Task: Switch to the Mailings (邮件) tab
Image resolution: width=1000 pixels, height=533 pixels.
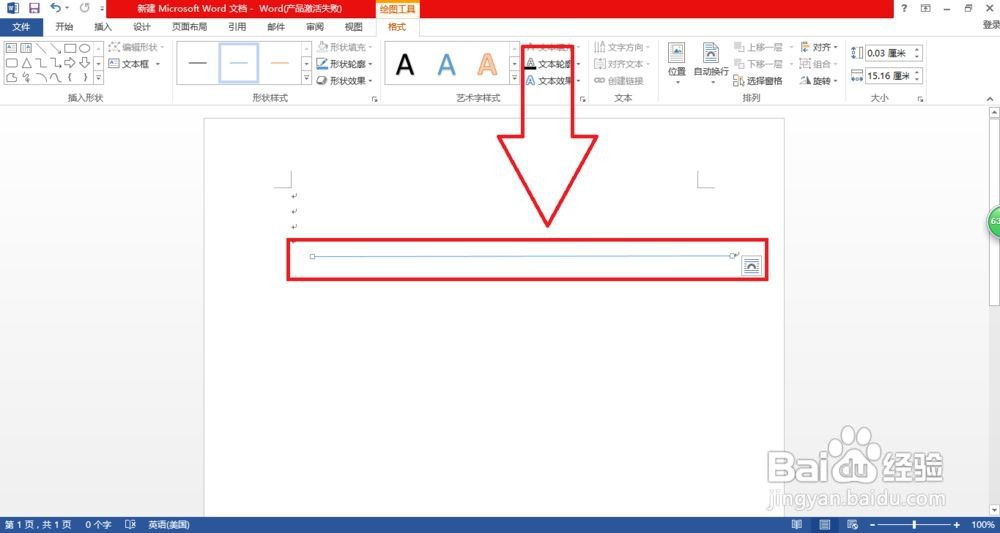Action: tap(276, 27)
